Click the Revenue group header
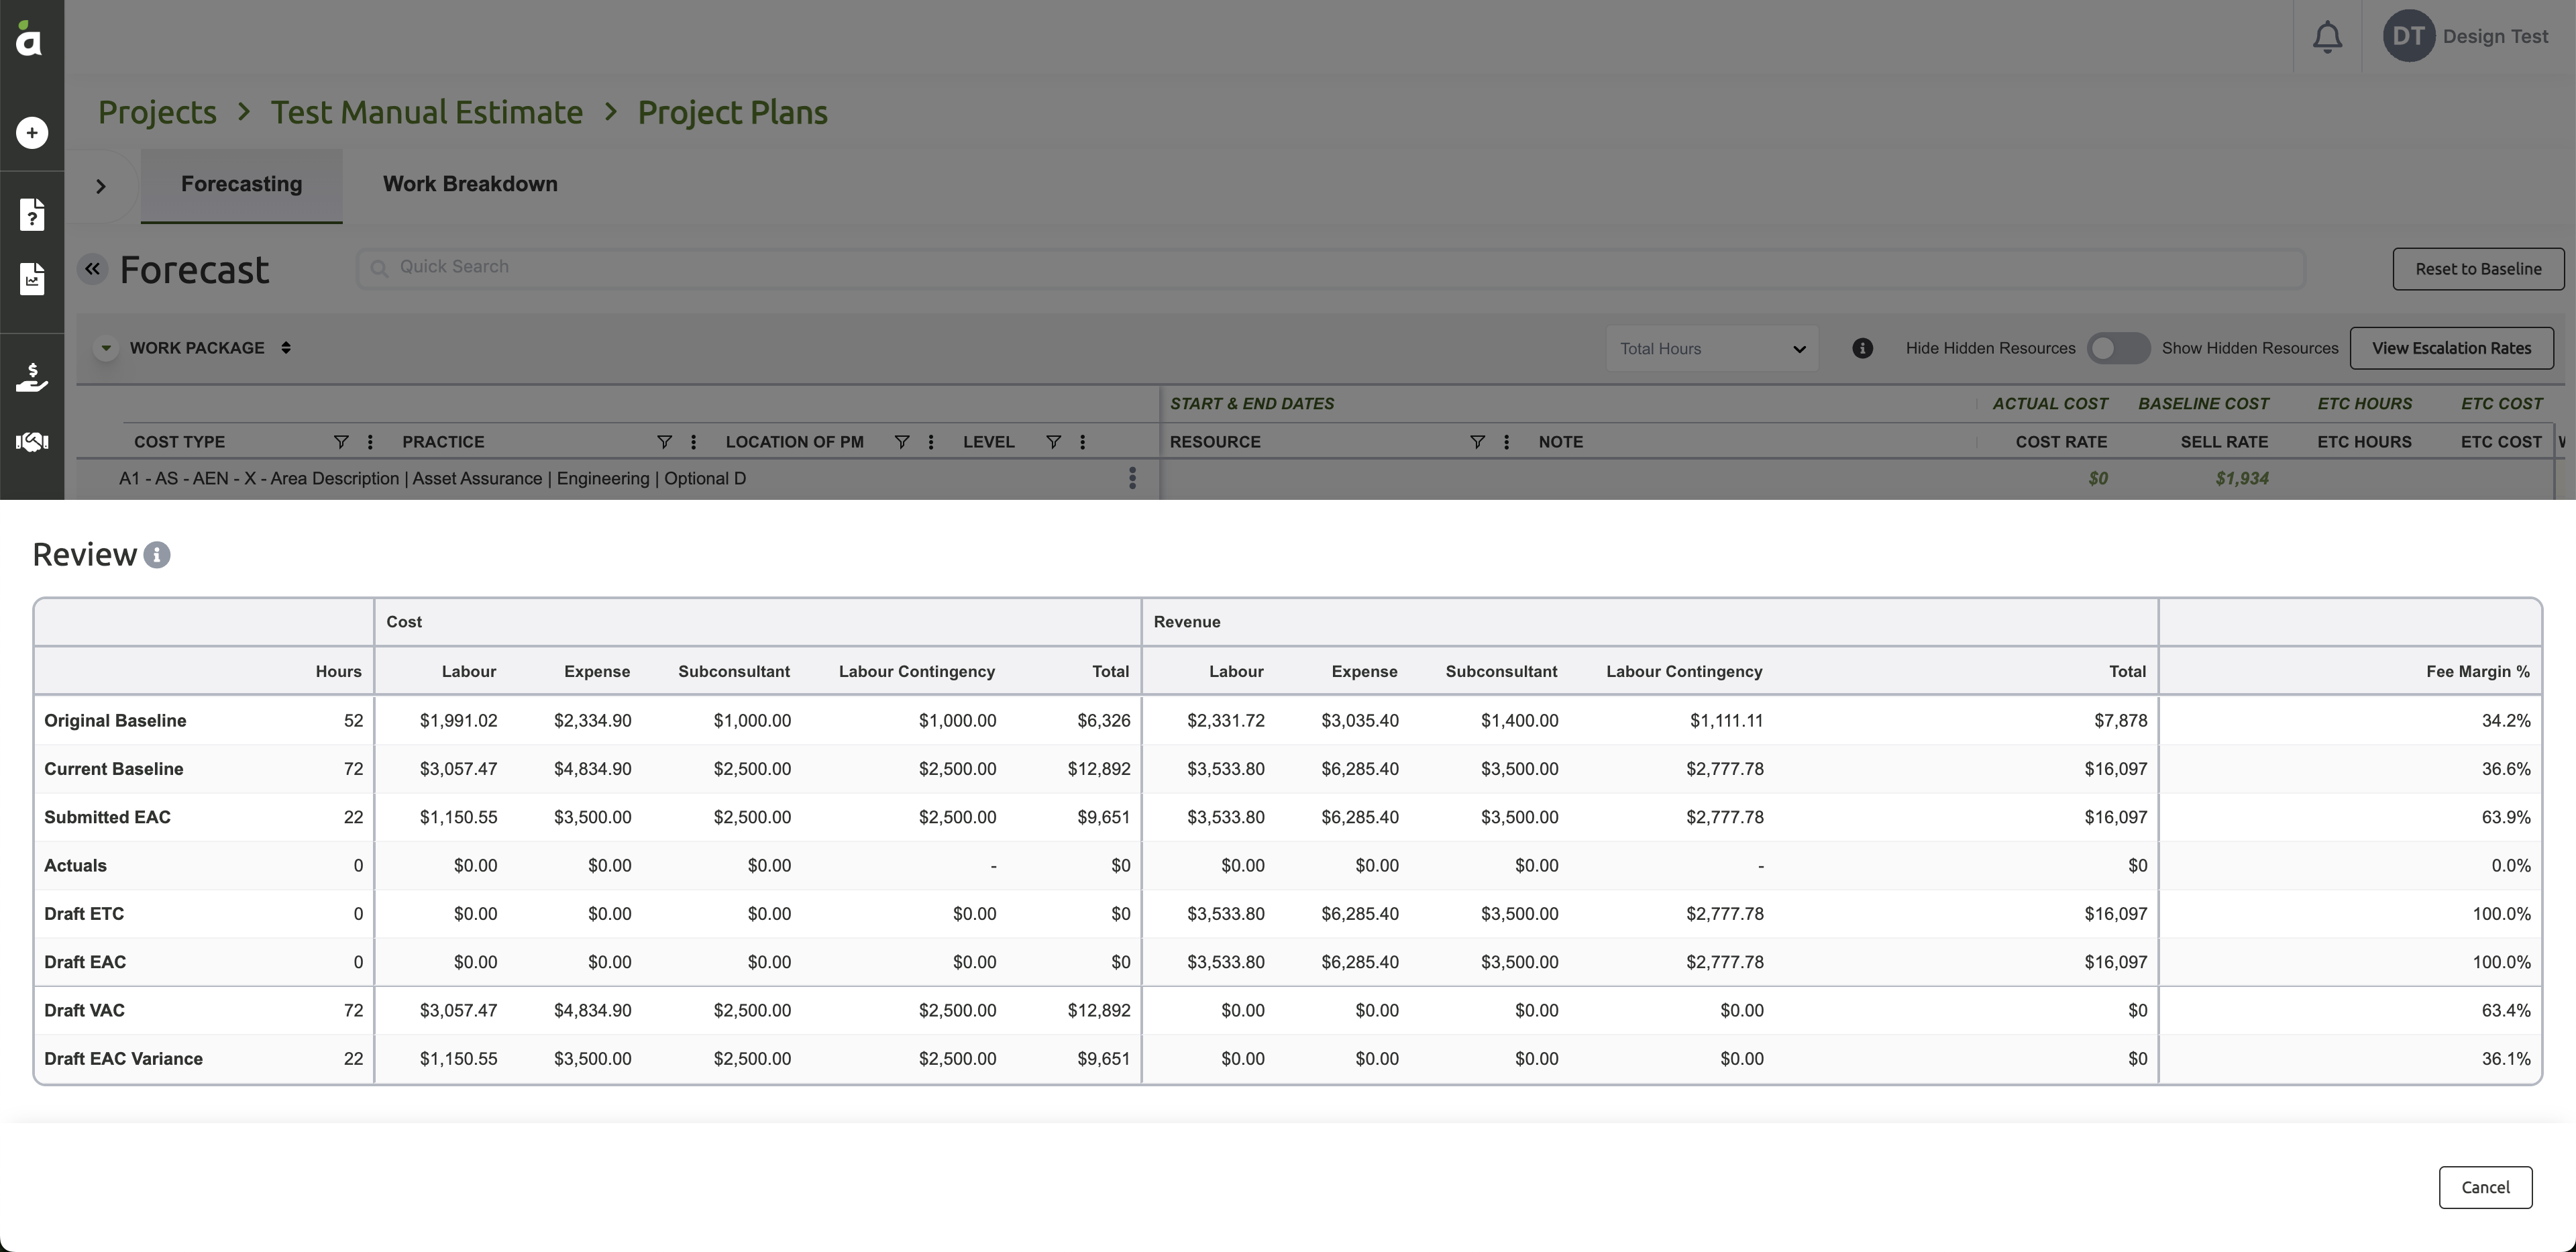 tap(1187, 622)
